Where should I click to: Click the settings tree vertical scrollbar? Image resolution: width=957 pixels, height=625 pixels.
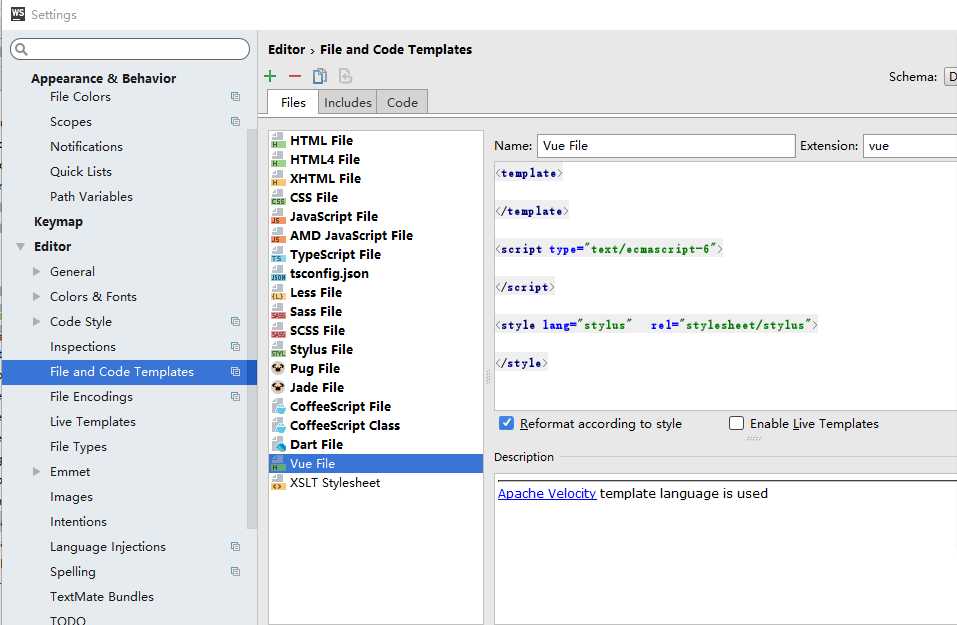point(251,330)
